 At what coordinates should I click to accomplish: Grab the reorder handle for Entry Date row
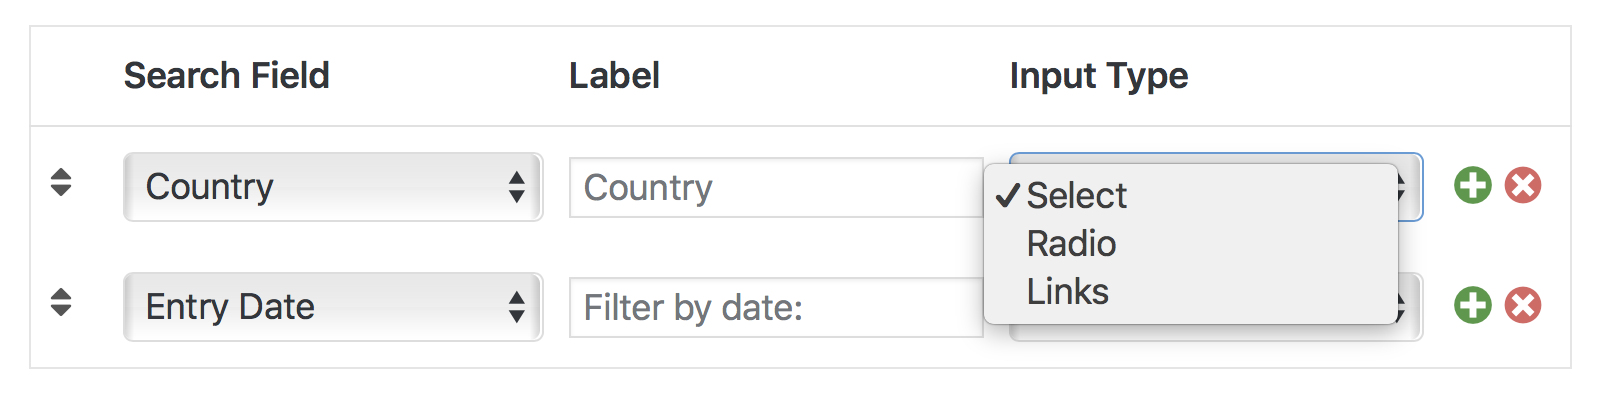point(61,302)
